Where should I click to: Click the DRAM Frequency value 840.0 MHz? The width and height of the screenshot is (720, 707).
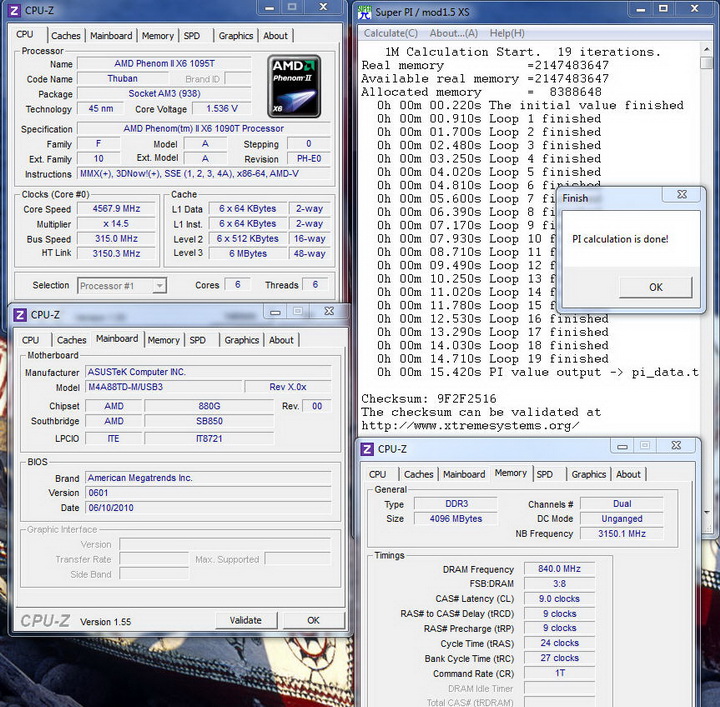click(x=559, y=569)
